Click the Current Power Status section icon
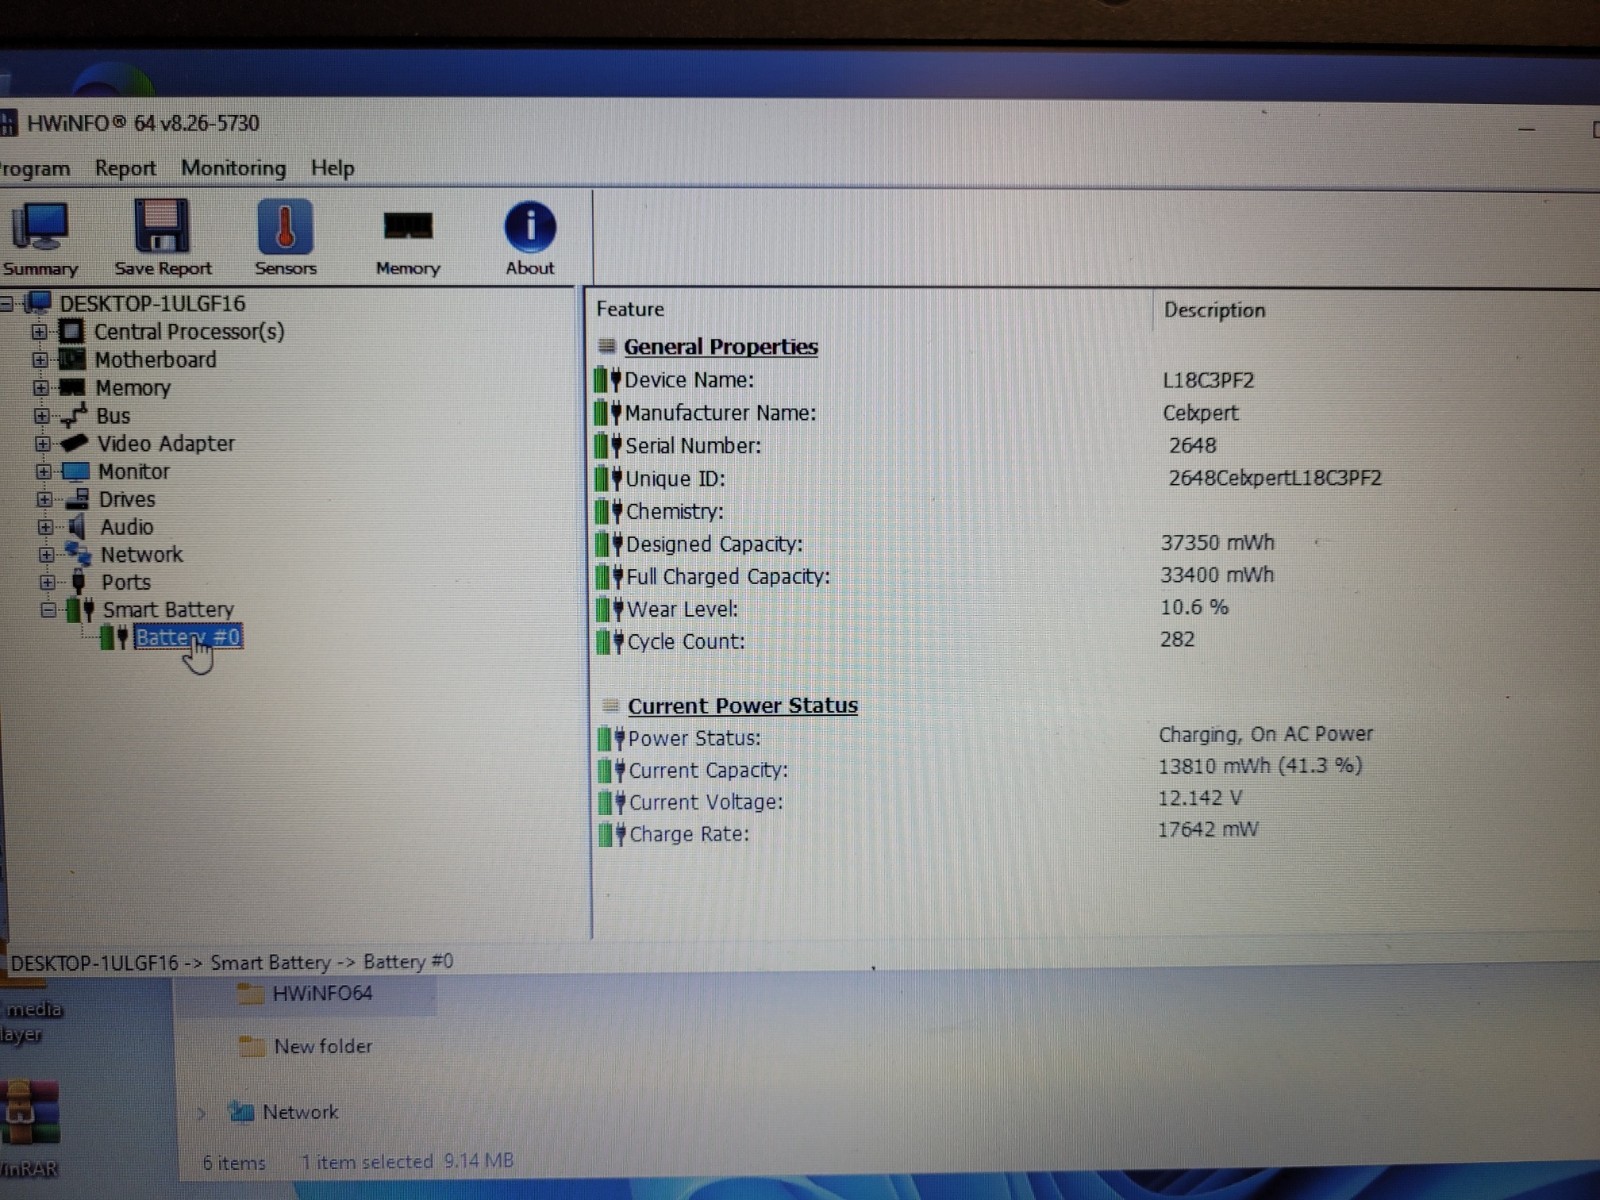This screenshot has width=1600, height=1200. 610,706
